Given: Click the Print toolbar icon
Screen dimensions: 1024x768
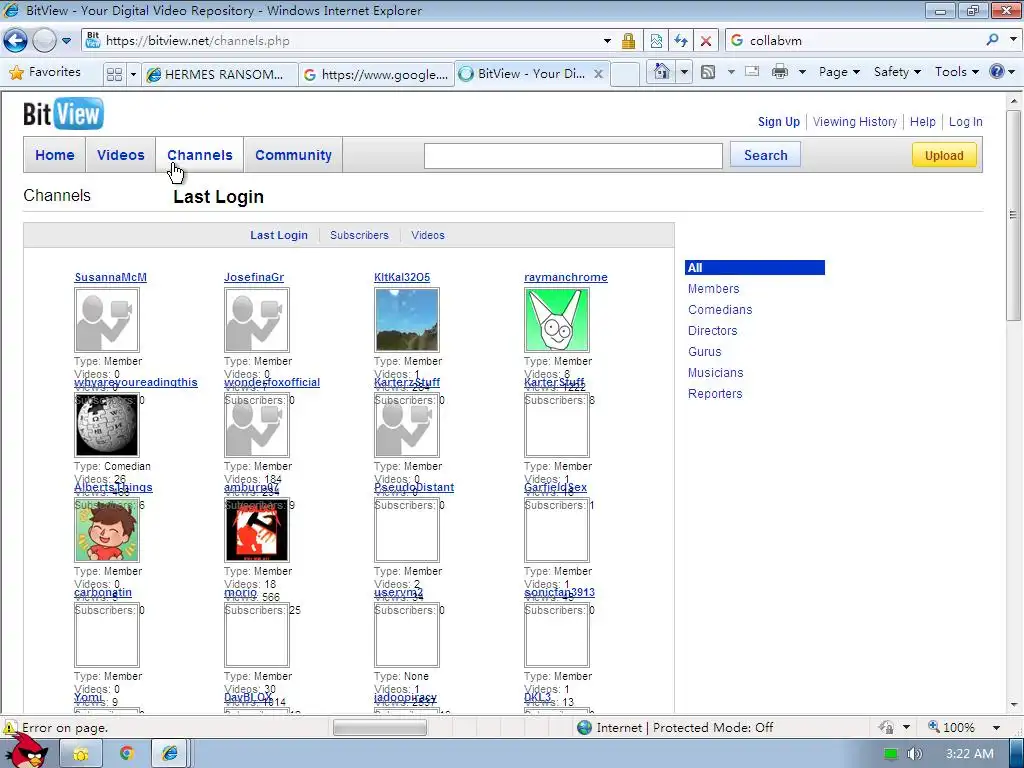Looking at the screenshot, I should tap(780, 72).
